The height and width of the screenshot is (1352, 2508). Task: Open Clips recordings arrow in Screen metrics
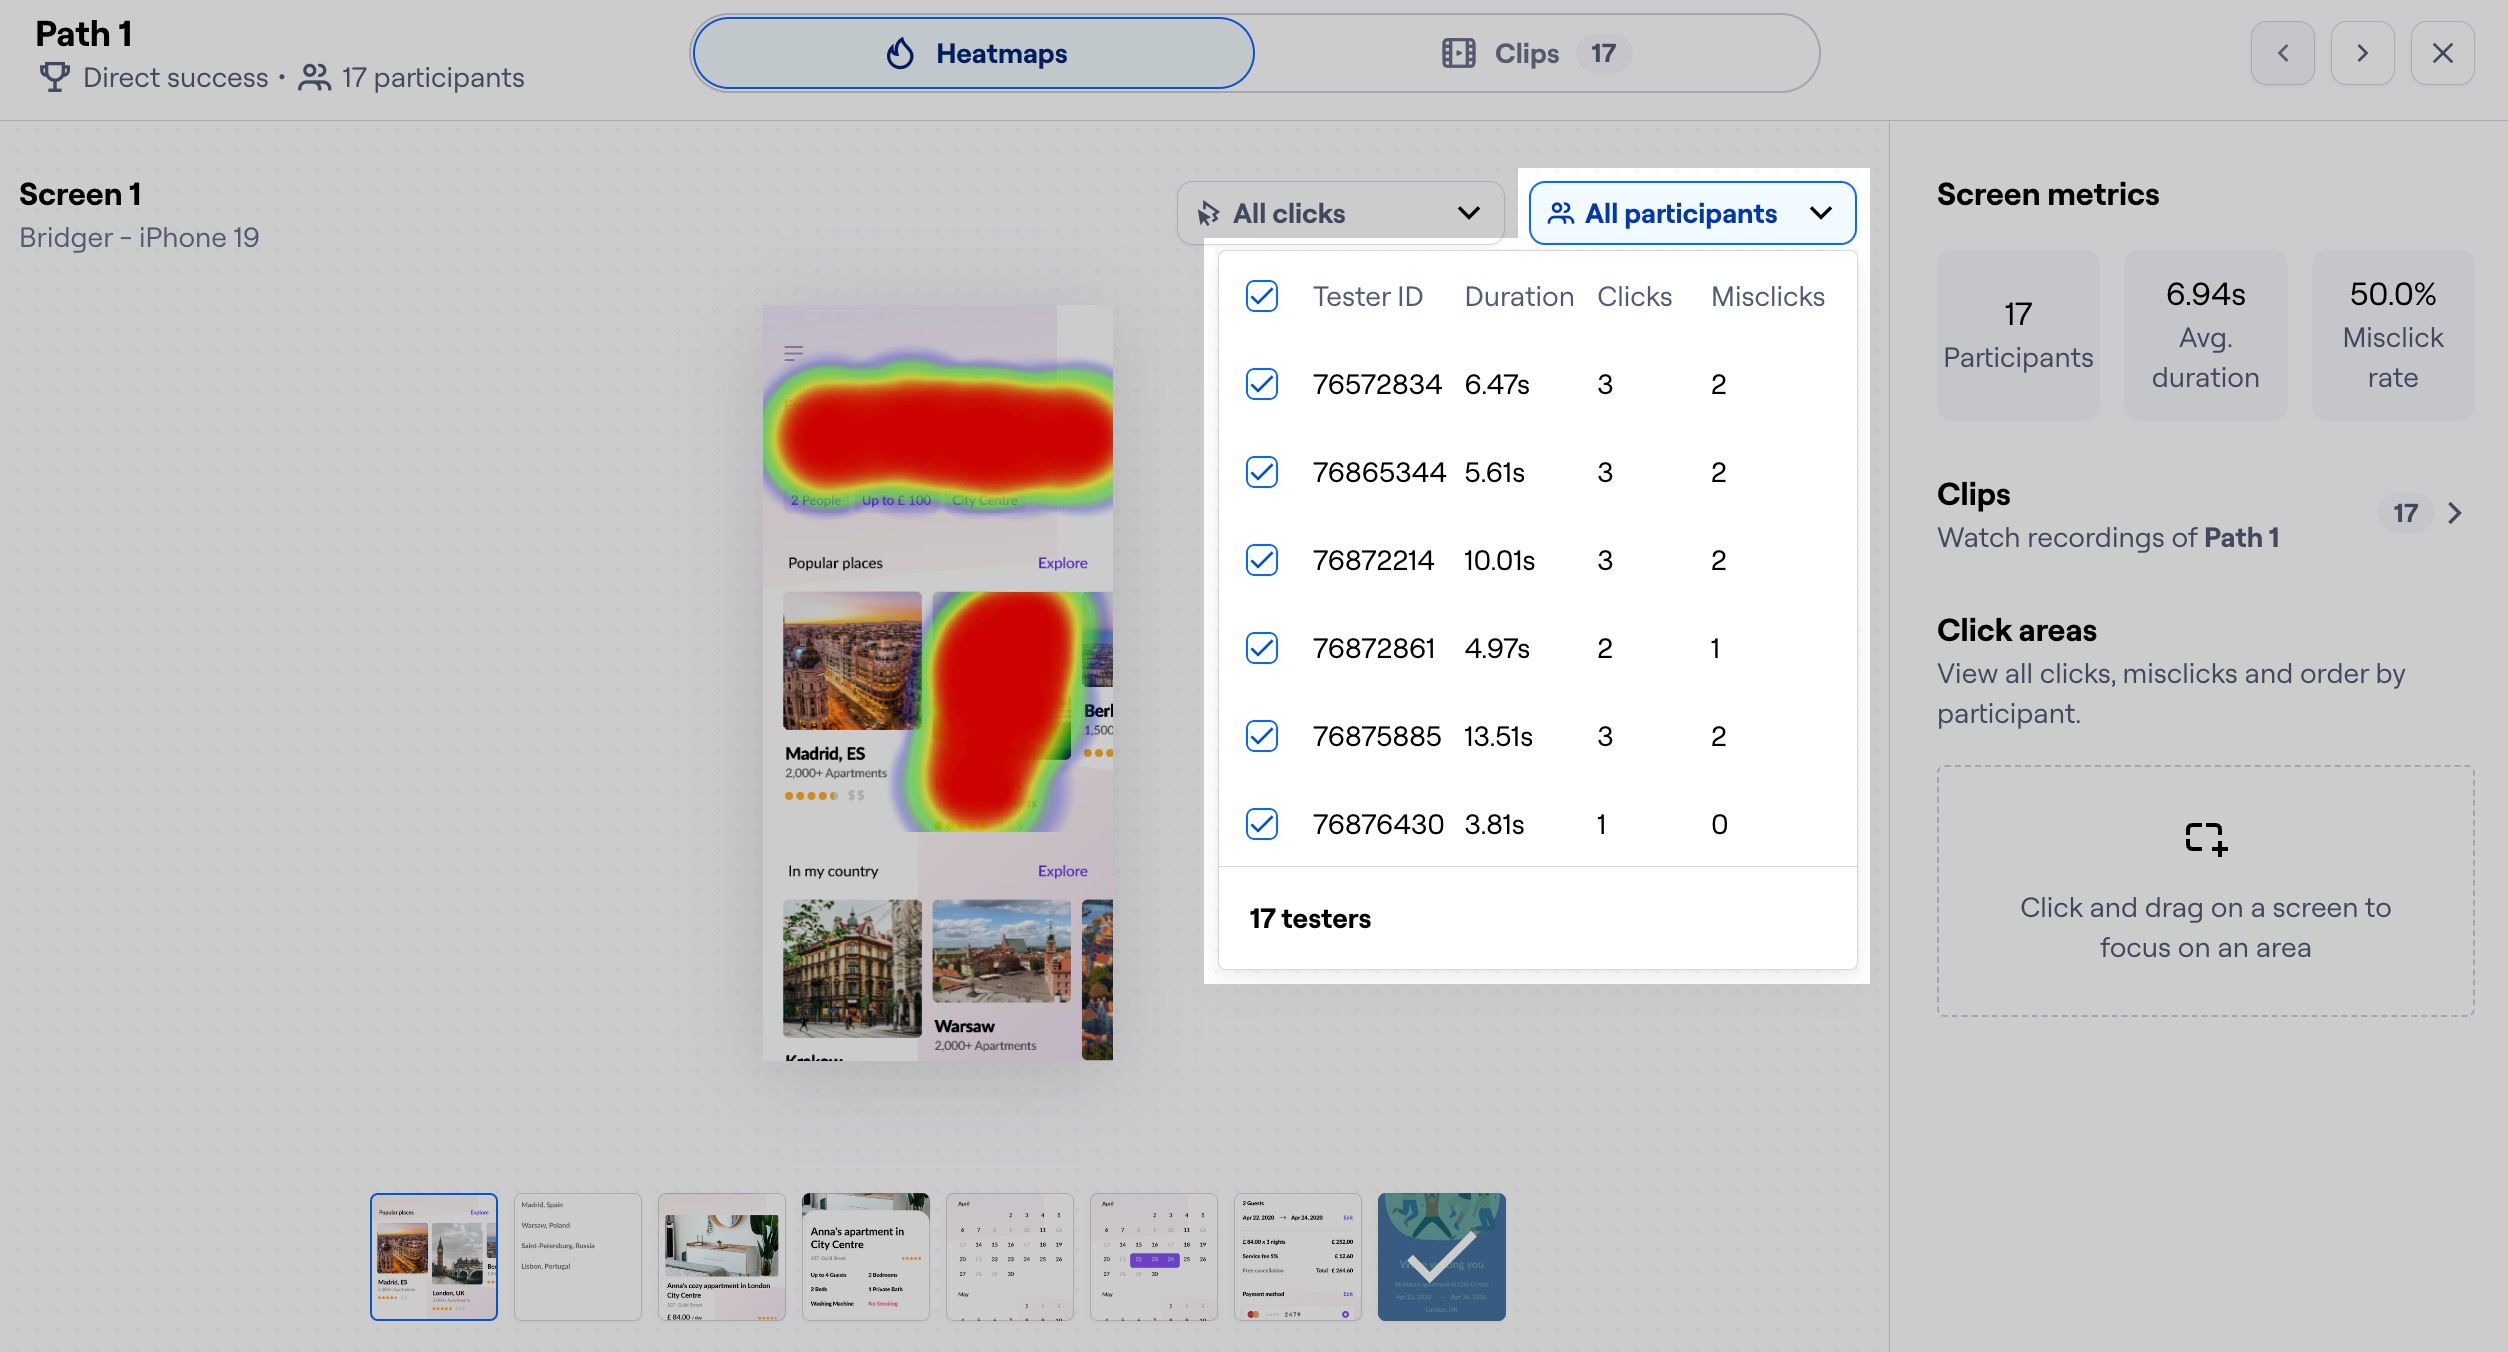pyautogui.click(x=2455, y=513)
